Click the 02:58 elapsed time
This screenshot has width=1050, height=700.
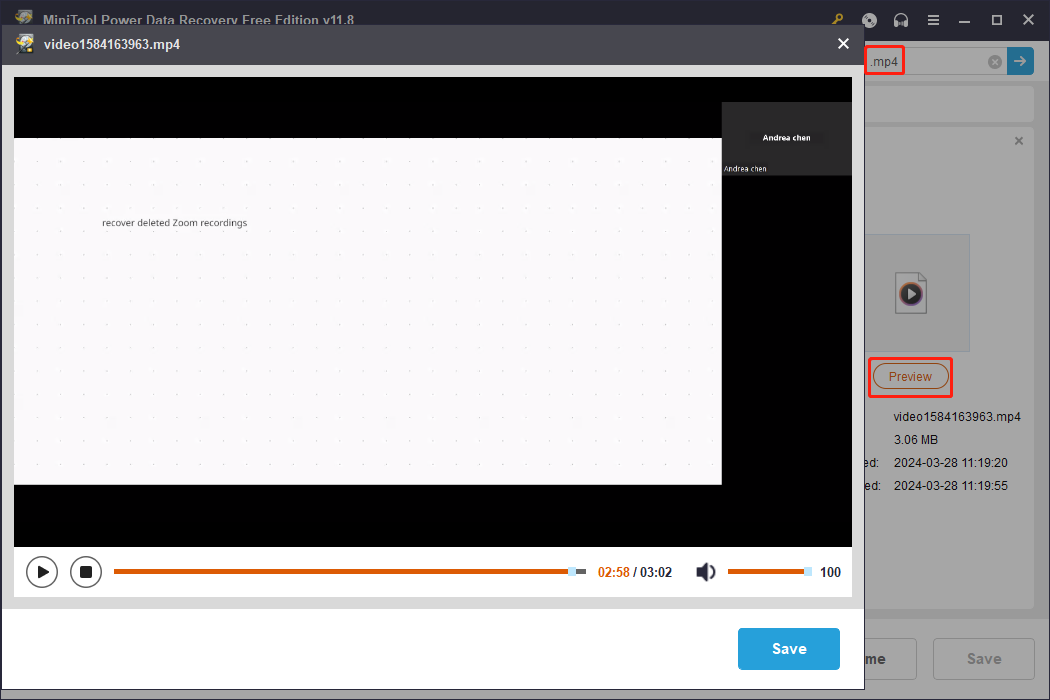pos(613,572)
